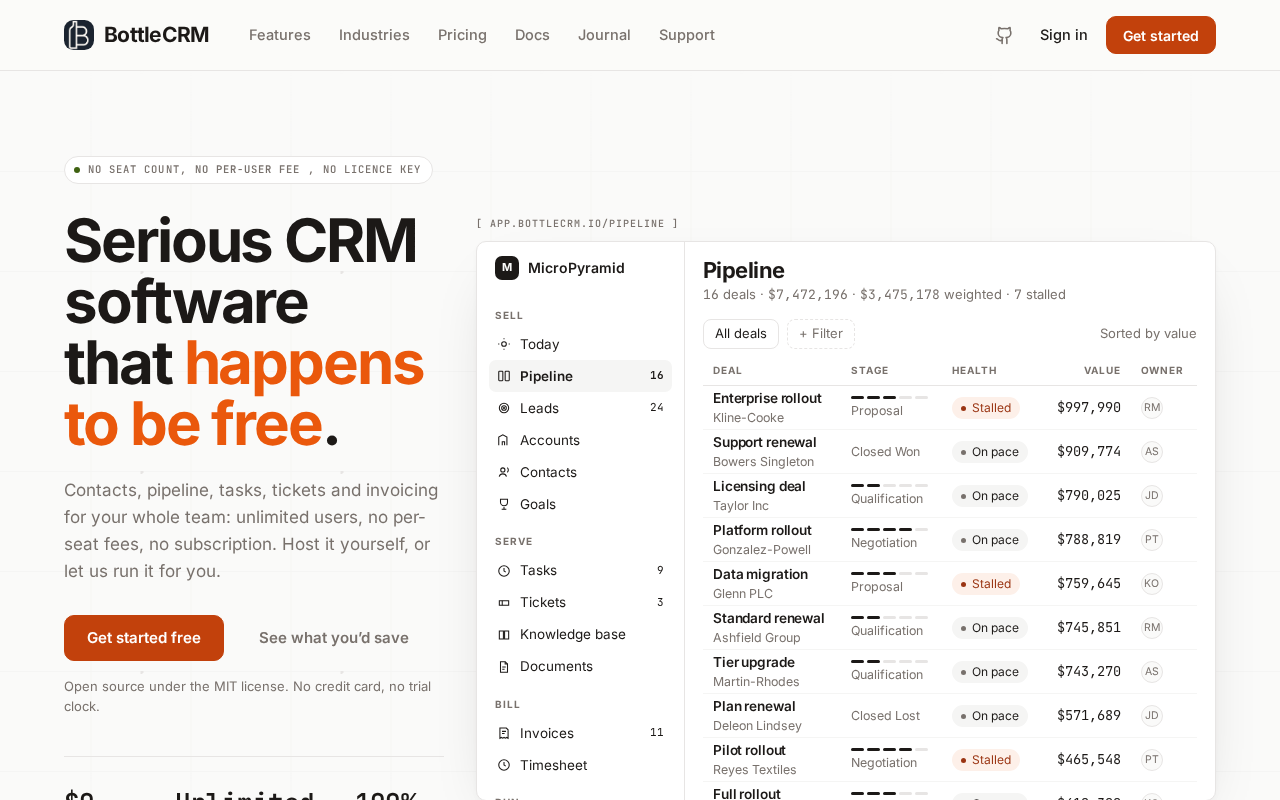Click the $909,774 deal value

(x=1089, y=452)
